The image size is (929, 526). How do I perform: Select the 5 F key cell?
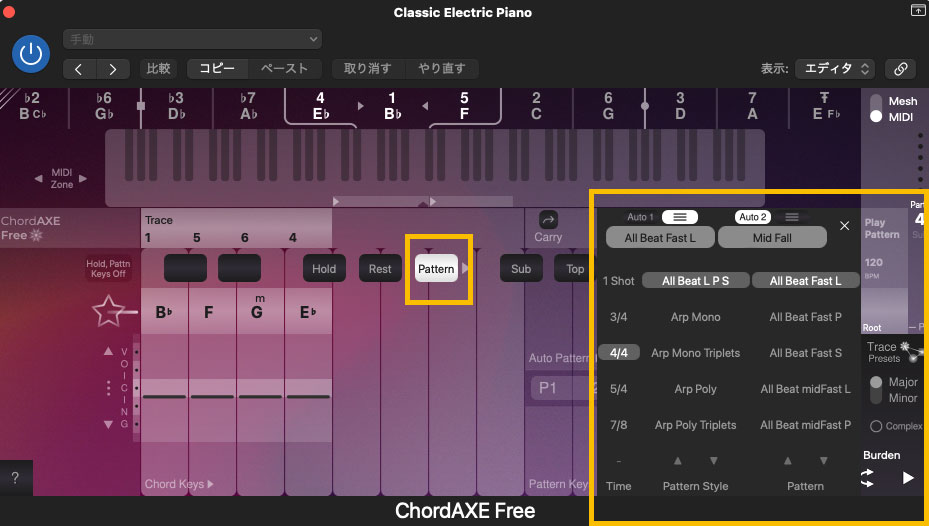[x=464, y=106]
